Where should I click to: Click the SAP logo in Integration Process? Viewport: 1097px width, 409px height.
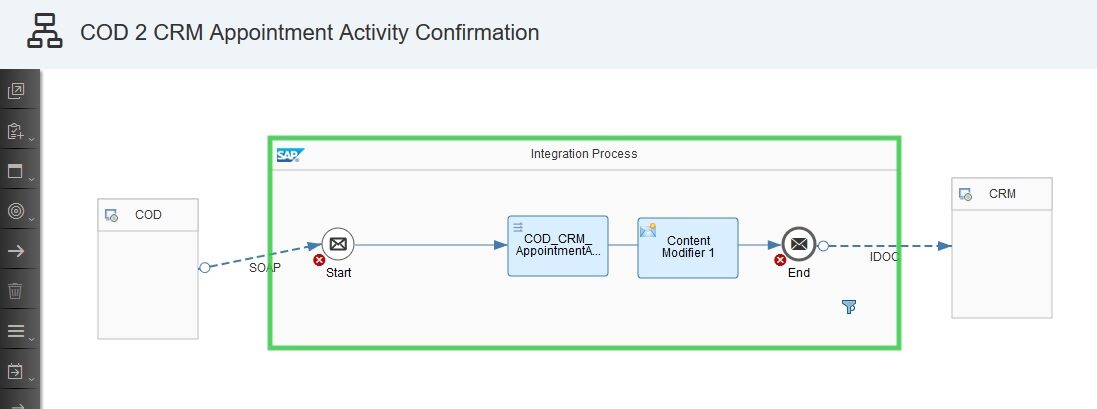pyautogui.click(x=290, y=155)
